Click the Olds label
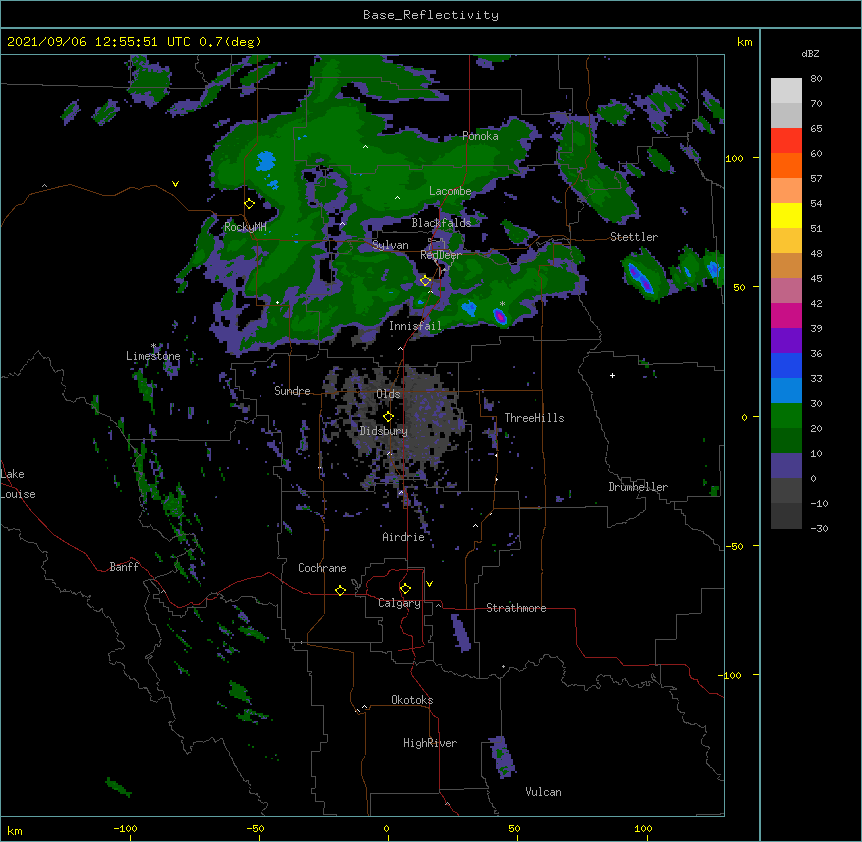 (x=388, y=394)
